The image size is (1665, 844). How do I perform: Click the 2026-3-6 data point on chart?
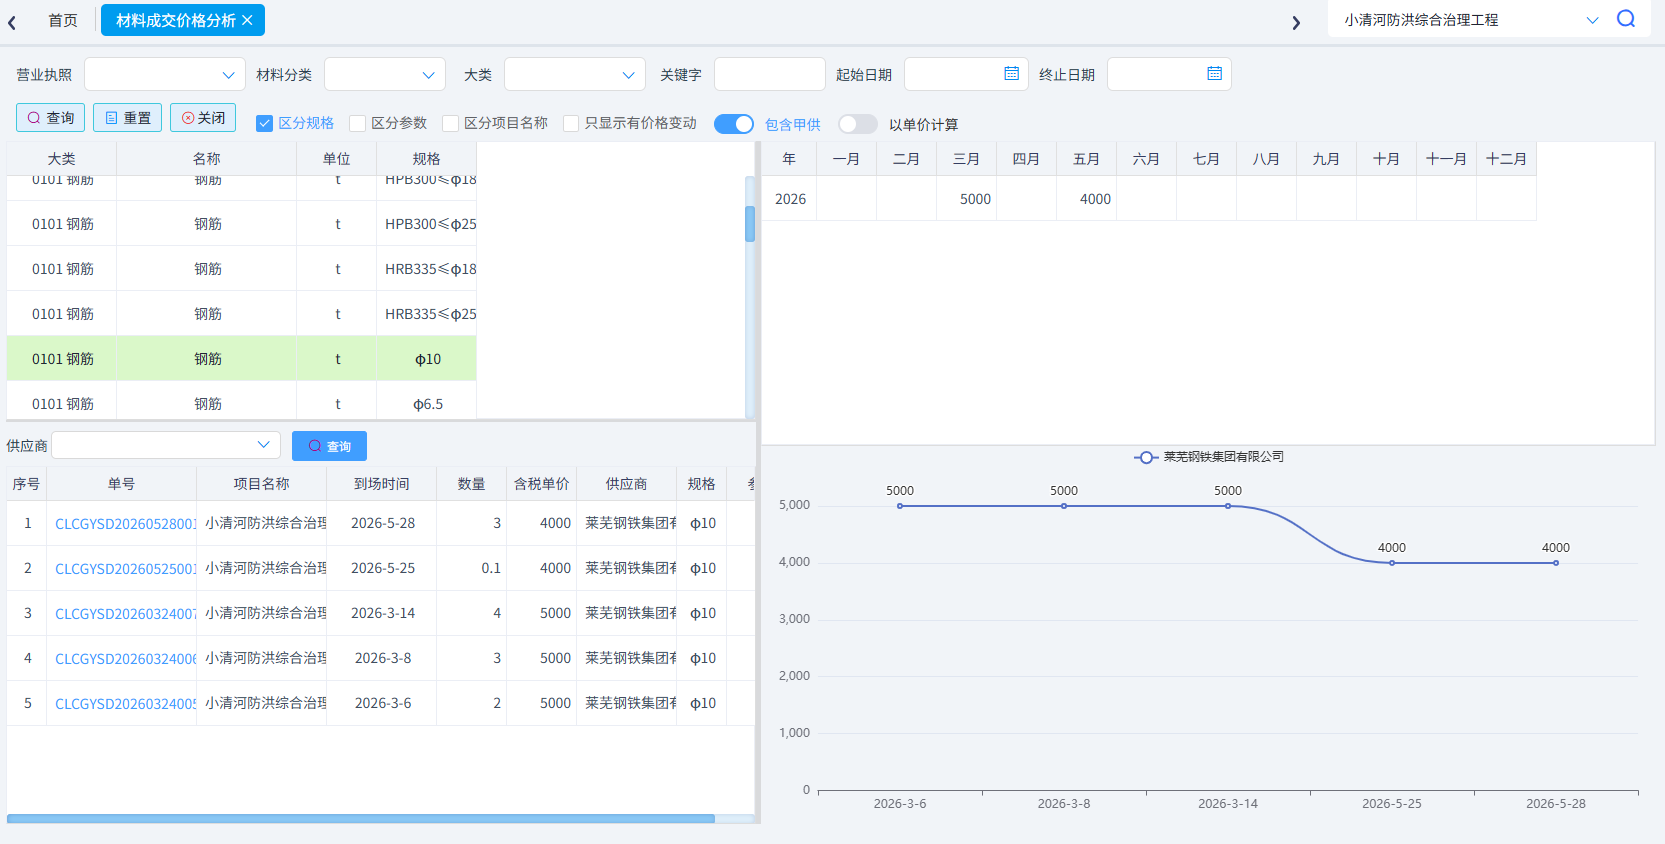[x=900, y=506]
